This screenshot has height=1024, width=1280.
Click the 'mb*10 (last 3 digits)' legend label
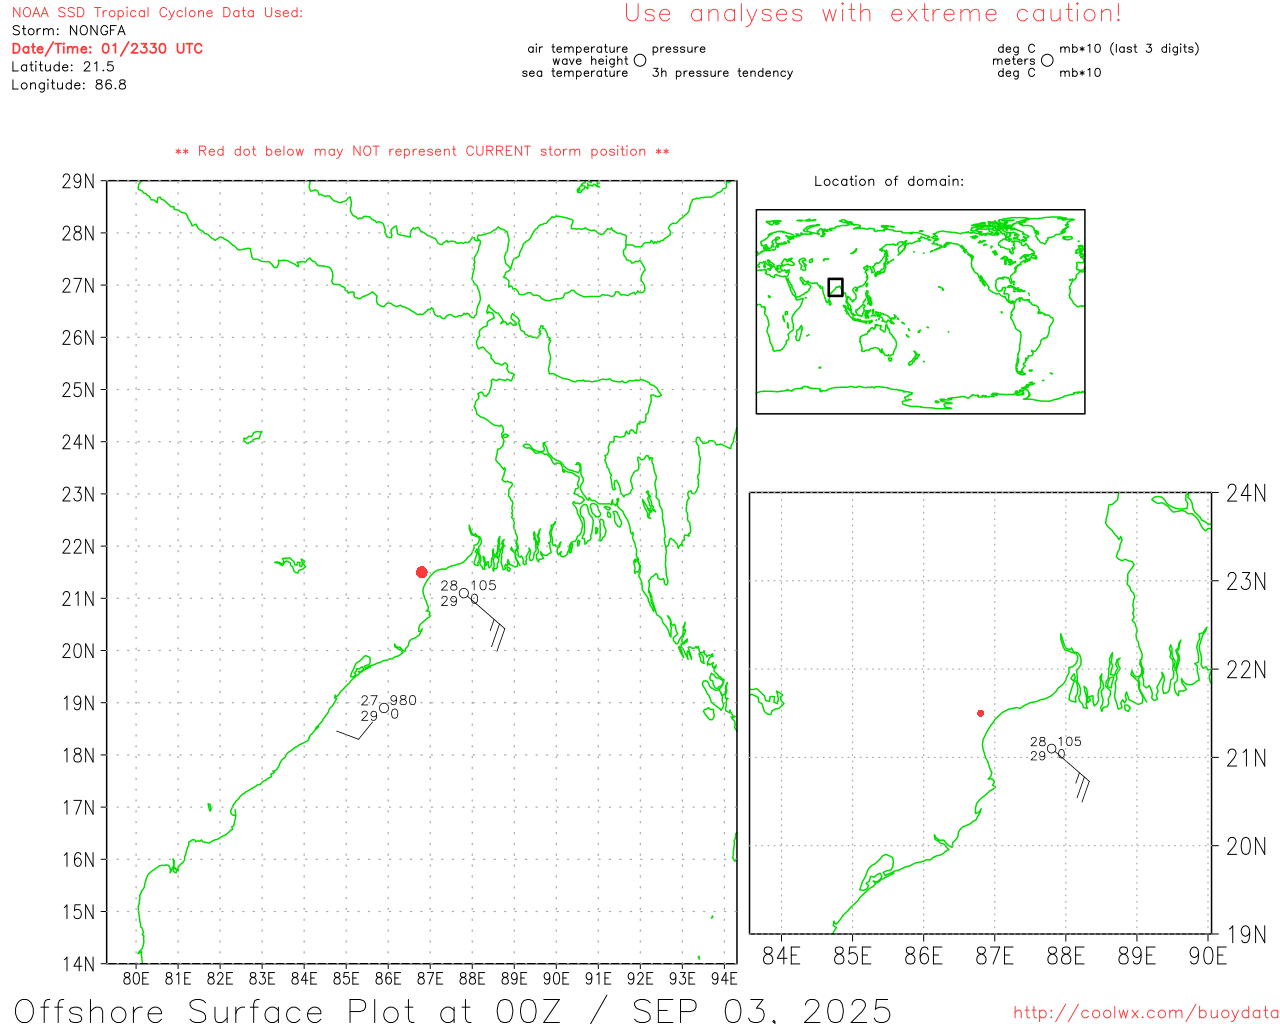[x=1129, y=49]
